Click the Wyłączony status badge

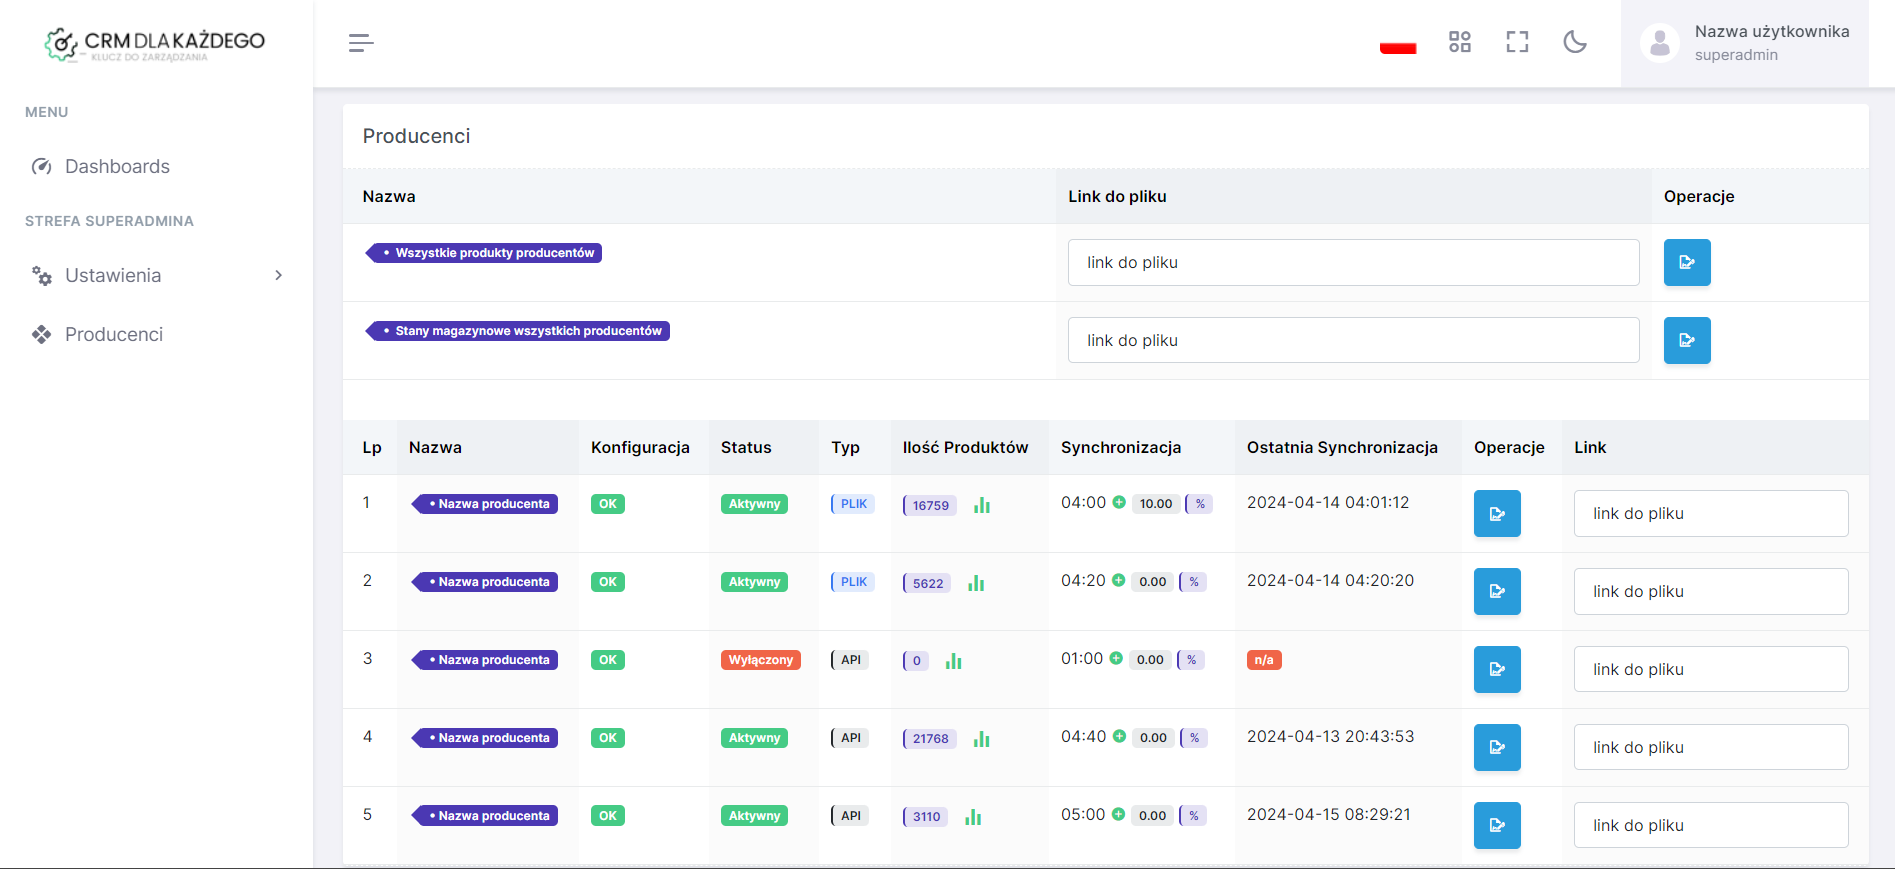pyautogui.click(x=760, y=660)
